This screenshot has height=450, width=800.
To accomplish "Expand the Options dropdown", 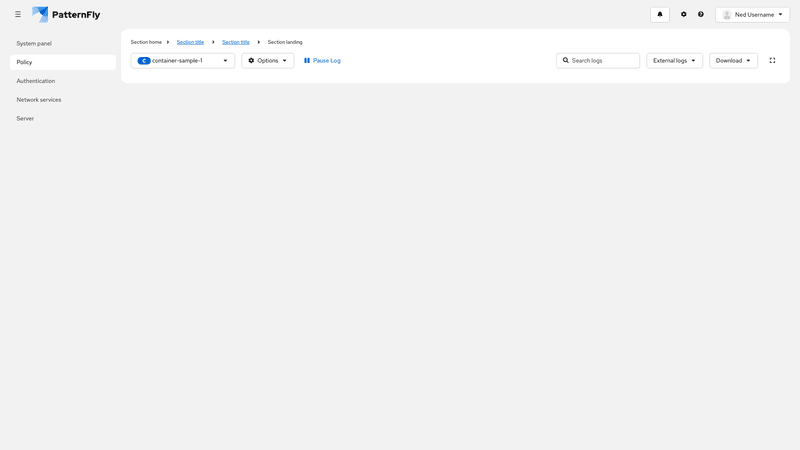I will [267, 61].
